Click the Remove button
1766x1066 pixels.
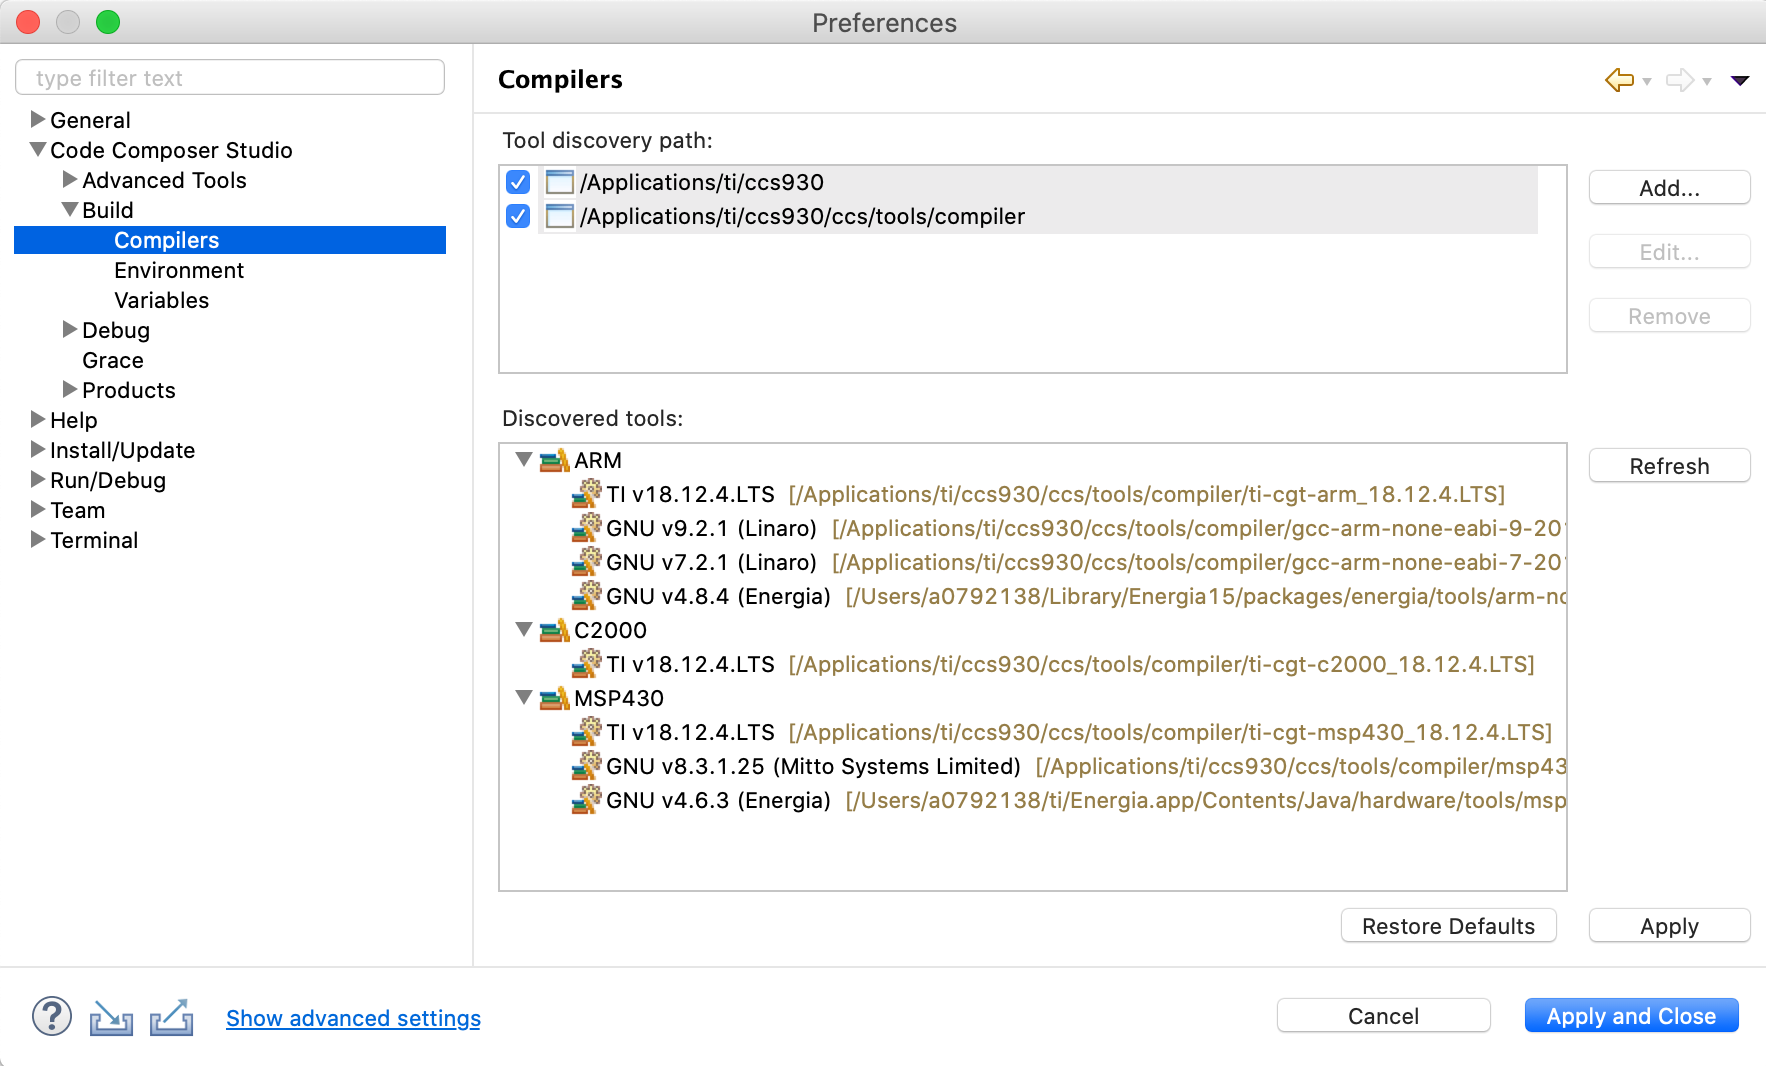click(1669, 316)
